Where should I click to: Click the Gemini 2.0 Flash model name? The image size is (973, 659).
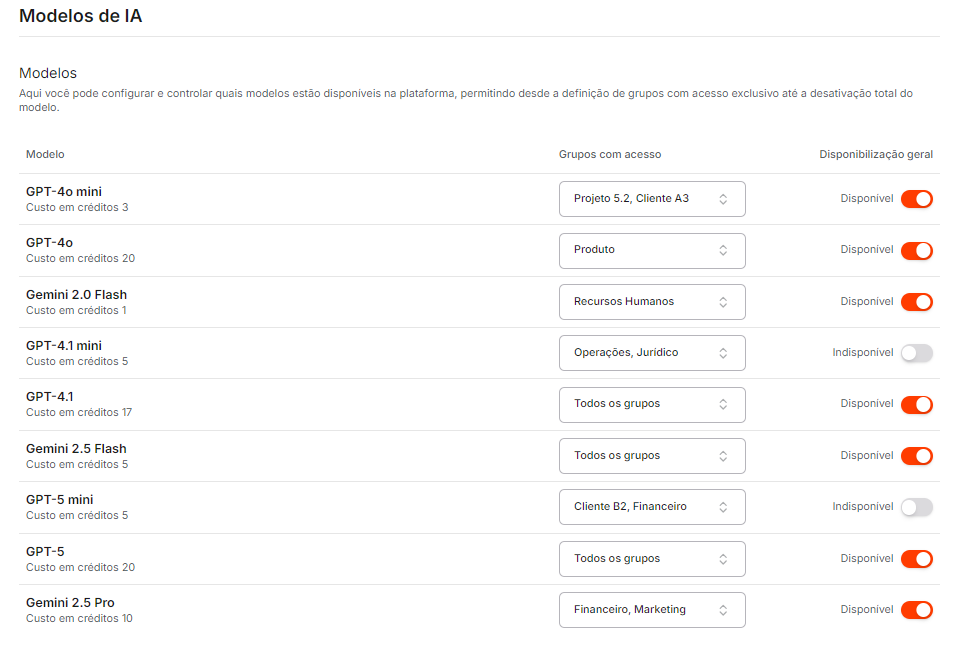[x=76, y=295]
